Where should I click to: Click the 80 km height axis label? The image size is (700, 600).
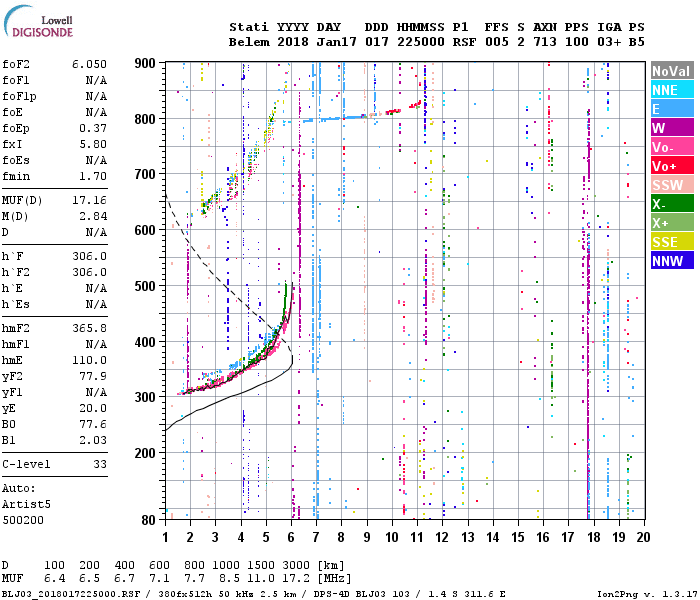point(148,520)
